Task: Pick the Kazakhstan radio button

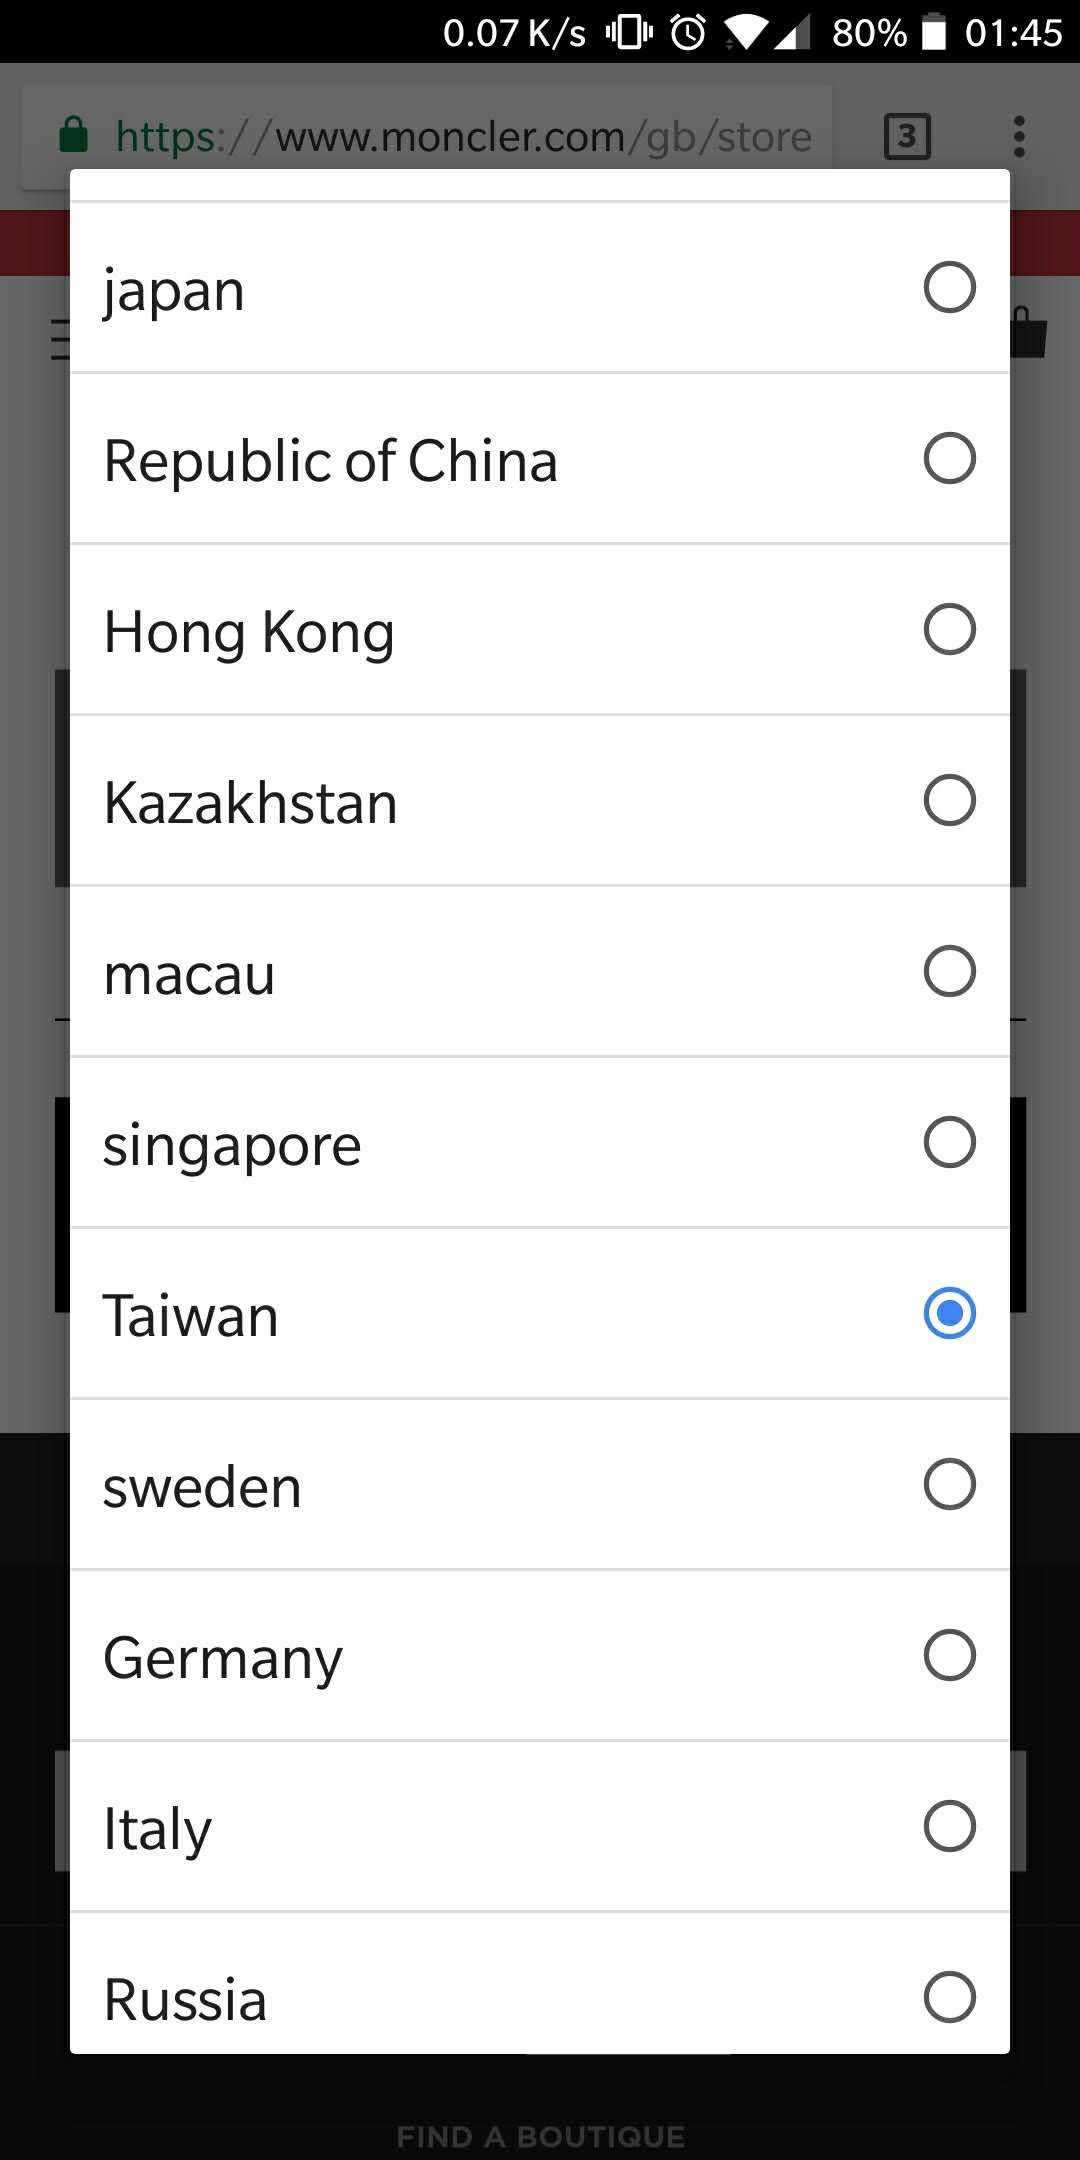Action: (x=949, y=801)
